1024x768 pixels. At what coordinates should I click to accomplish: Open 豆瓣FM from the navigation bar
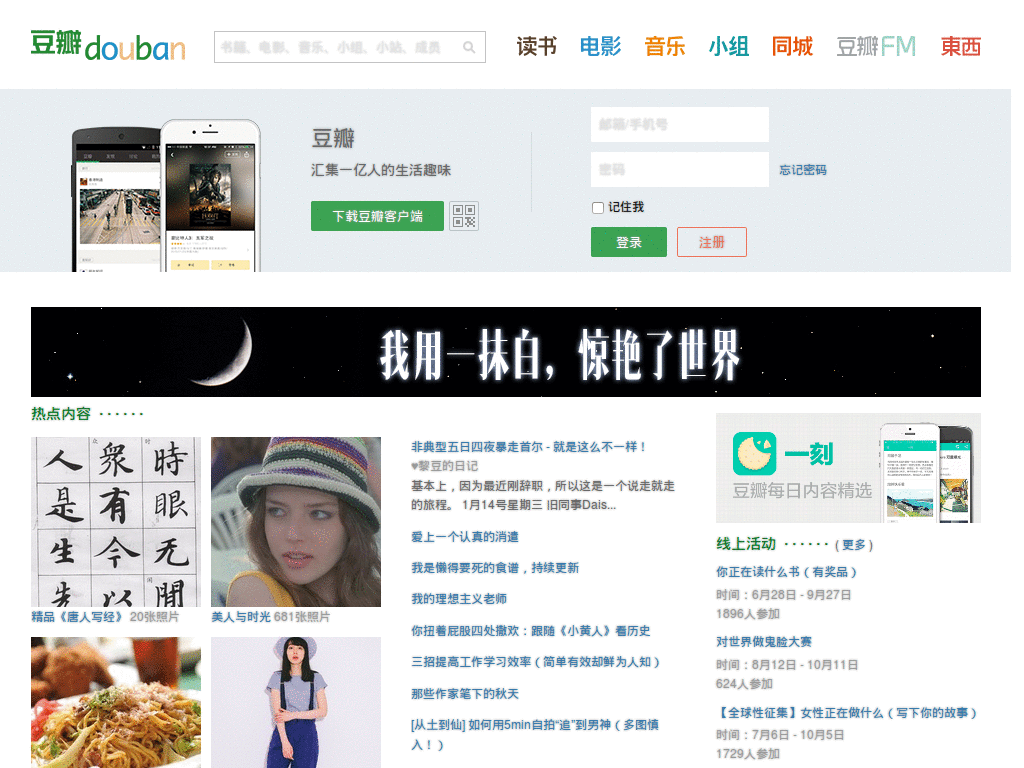[876, 46]
